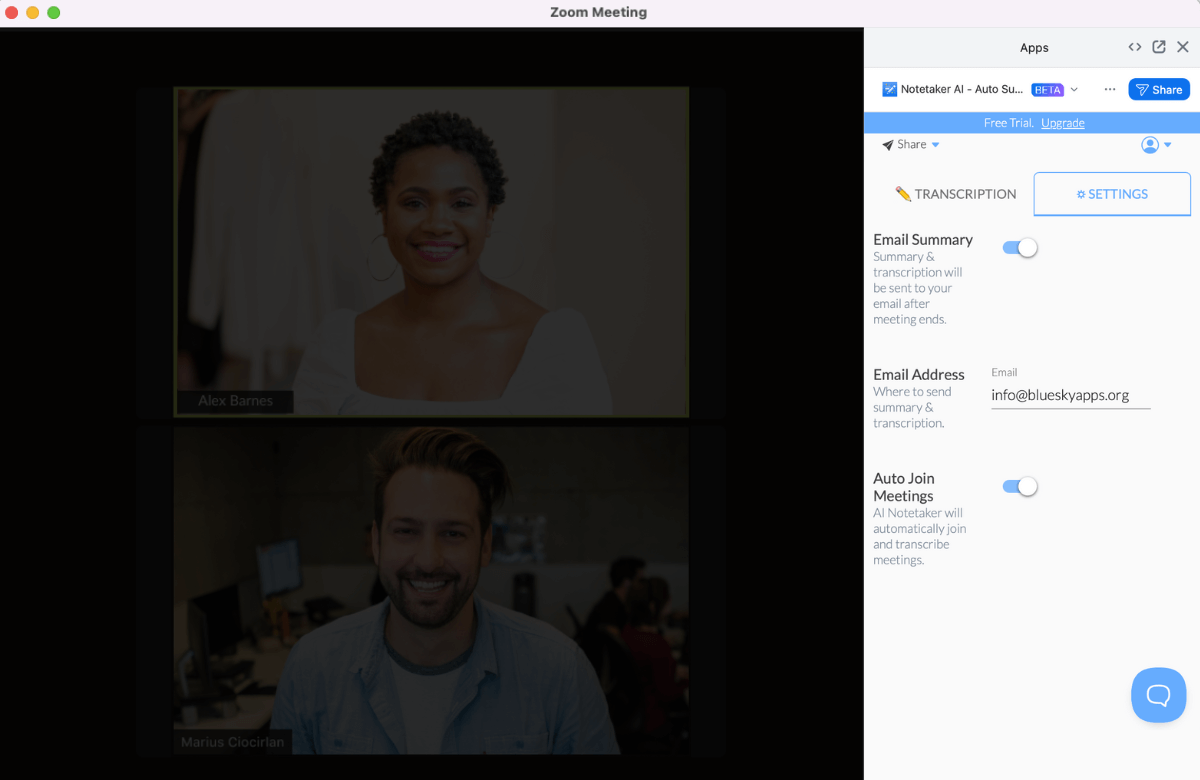The width and height of the screenshot is (1200, 780).
Task: Select the SETTINGS tab
Action: point(1111,194)
